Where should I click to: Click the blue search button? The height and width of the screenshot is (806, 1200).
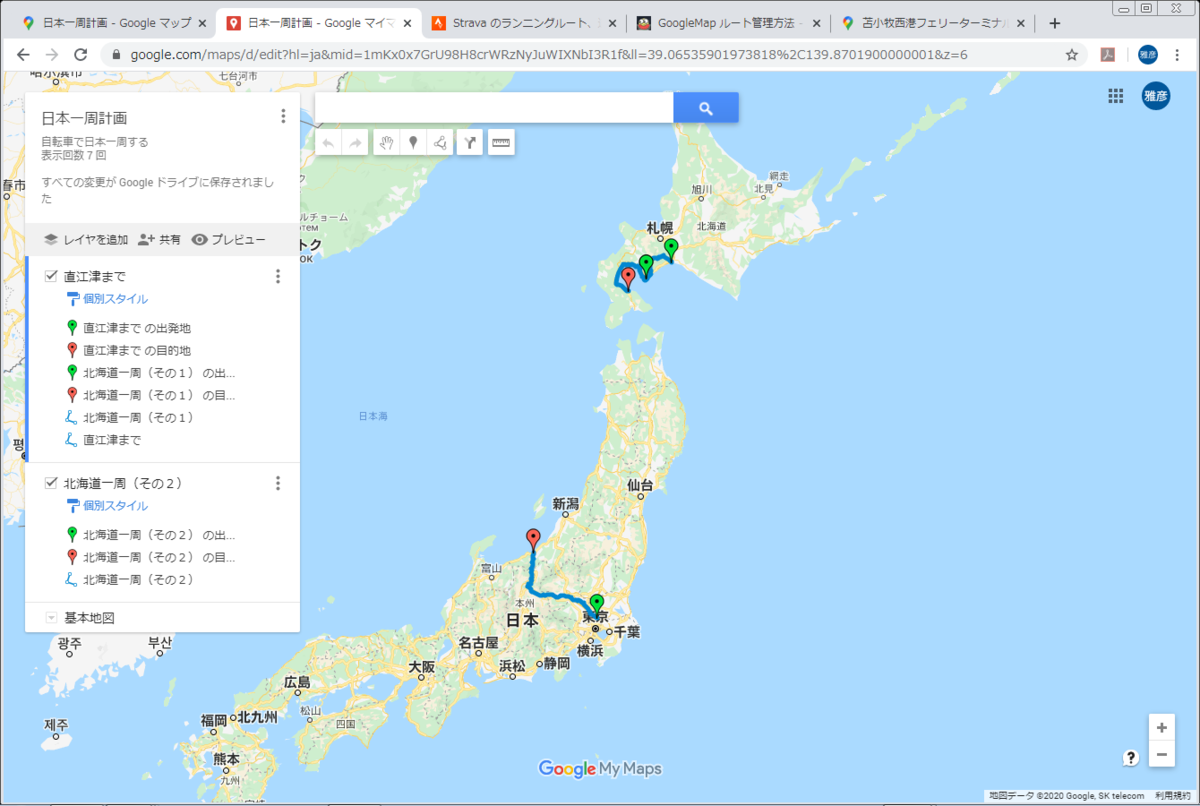(x=706, y=107)
